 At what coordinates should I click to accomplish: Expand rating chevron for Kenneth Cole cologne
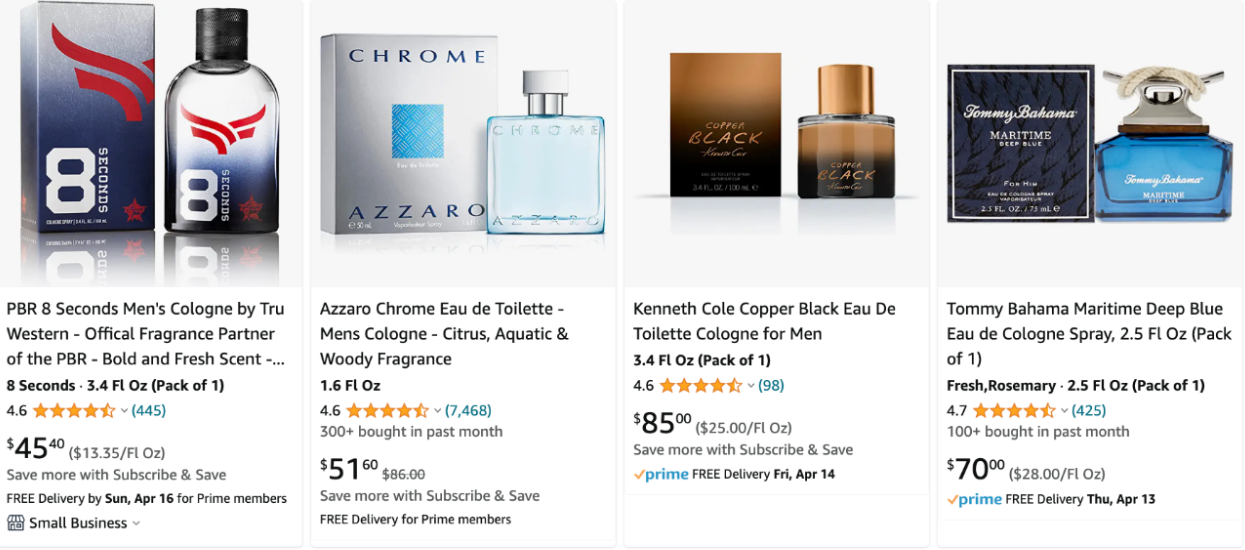(x=750, y=386)
